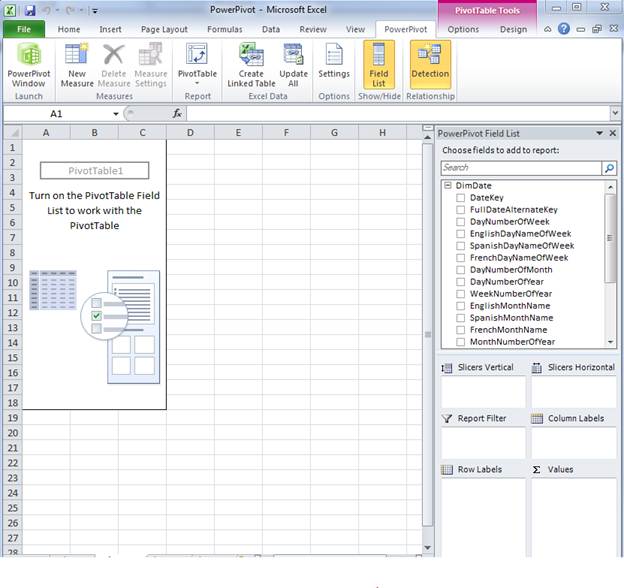Expand the formula bar
Viewport: 624px width, 588px height.
click(x=615, y=114)
